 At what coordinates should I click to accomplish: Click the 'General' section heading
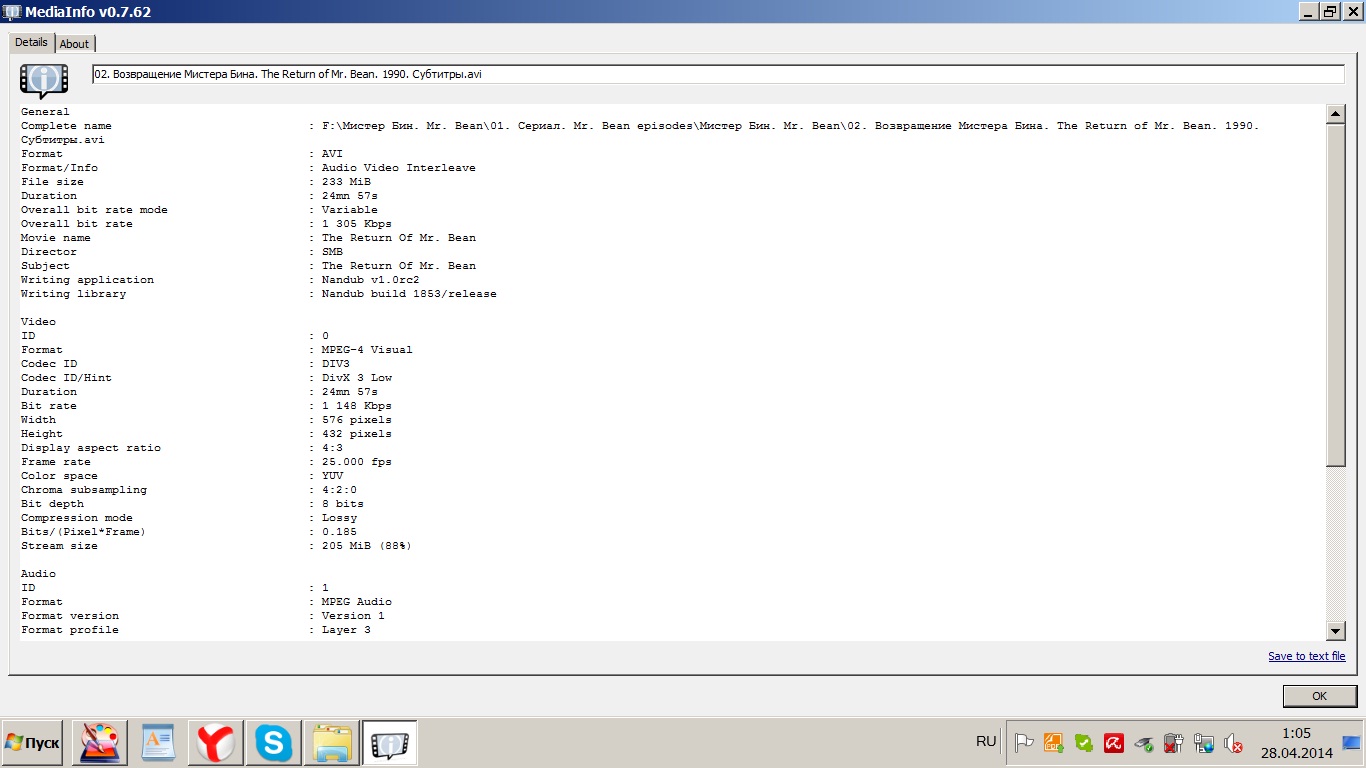click(x=45, y=112)
